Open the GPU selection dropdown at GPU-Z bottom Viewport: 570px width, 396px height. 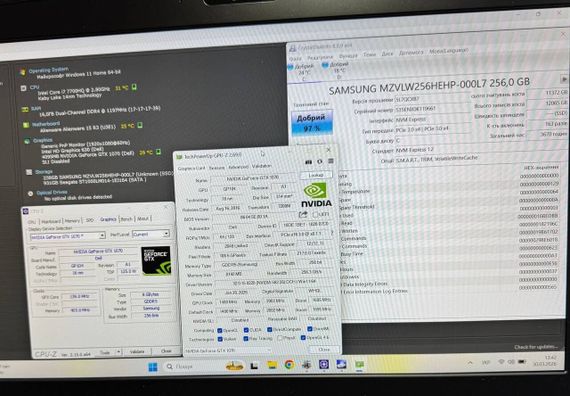228,351
